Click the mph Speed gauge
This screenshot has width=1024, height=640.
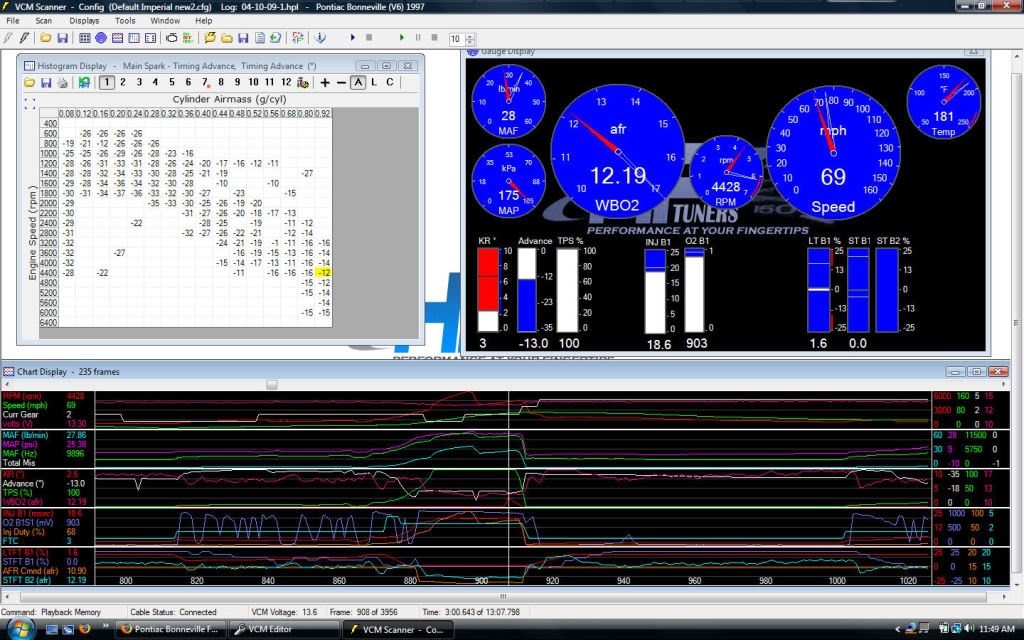833,153
